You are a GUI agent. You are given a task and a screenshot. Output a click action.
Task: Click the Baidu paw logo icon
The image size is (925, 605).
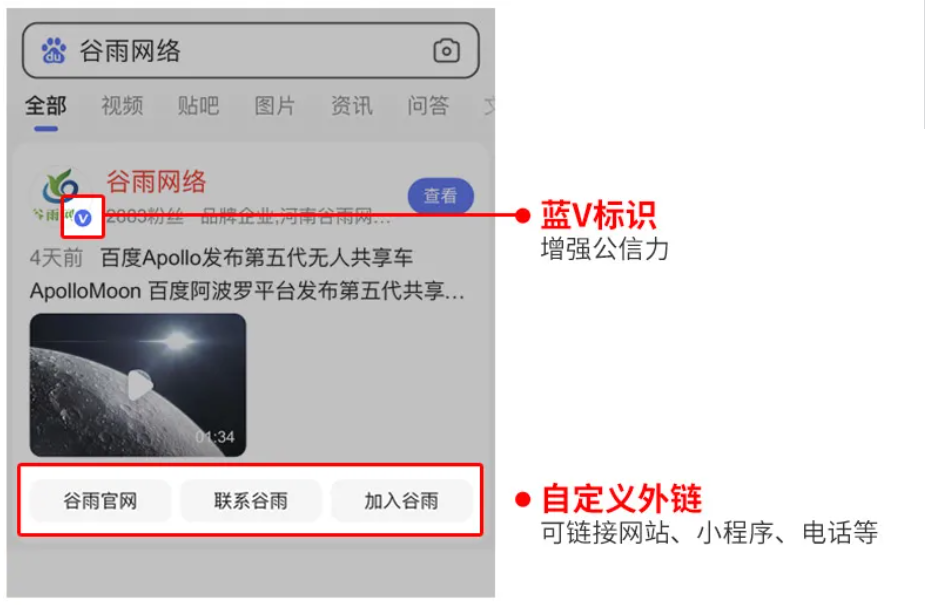tap(54, 51)
